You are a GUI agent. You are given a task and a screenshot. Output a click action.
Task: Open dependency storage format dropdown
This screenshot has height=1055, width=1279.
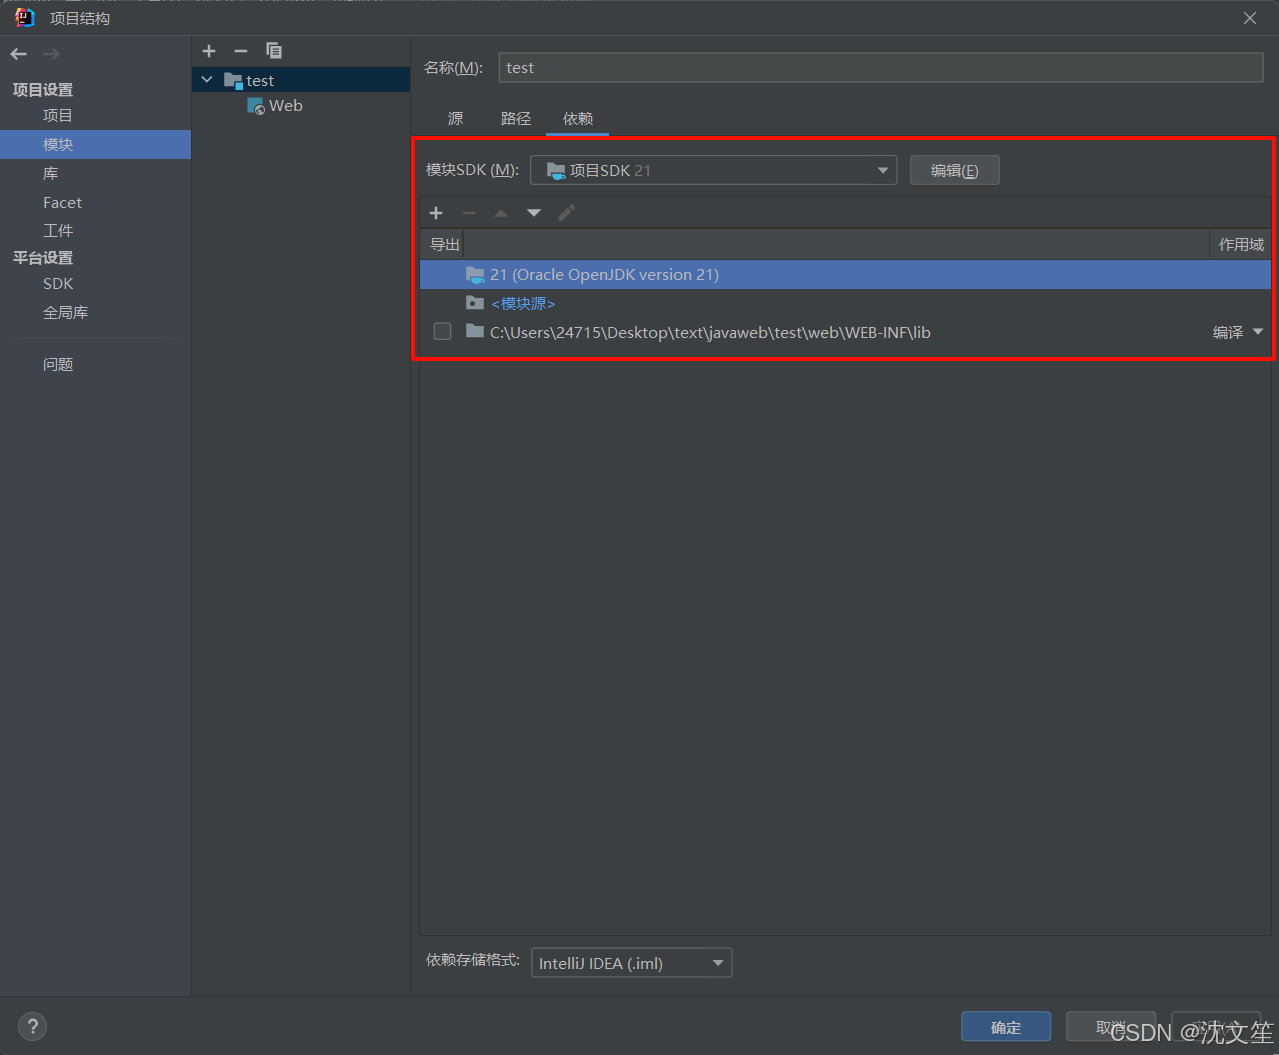click(631, 963)
